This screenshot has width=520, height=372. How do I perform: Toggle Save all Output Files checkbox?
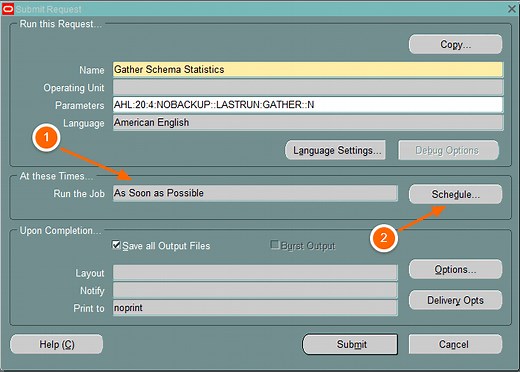(x=116, y=245)
